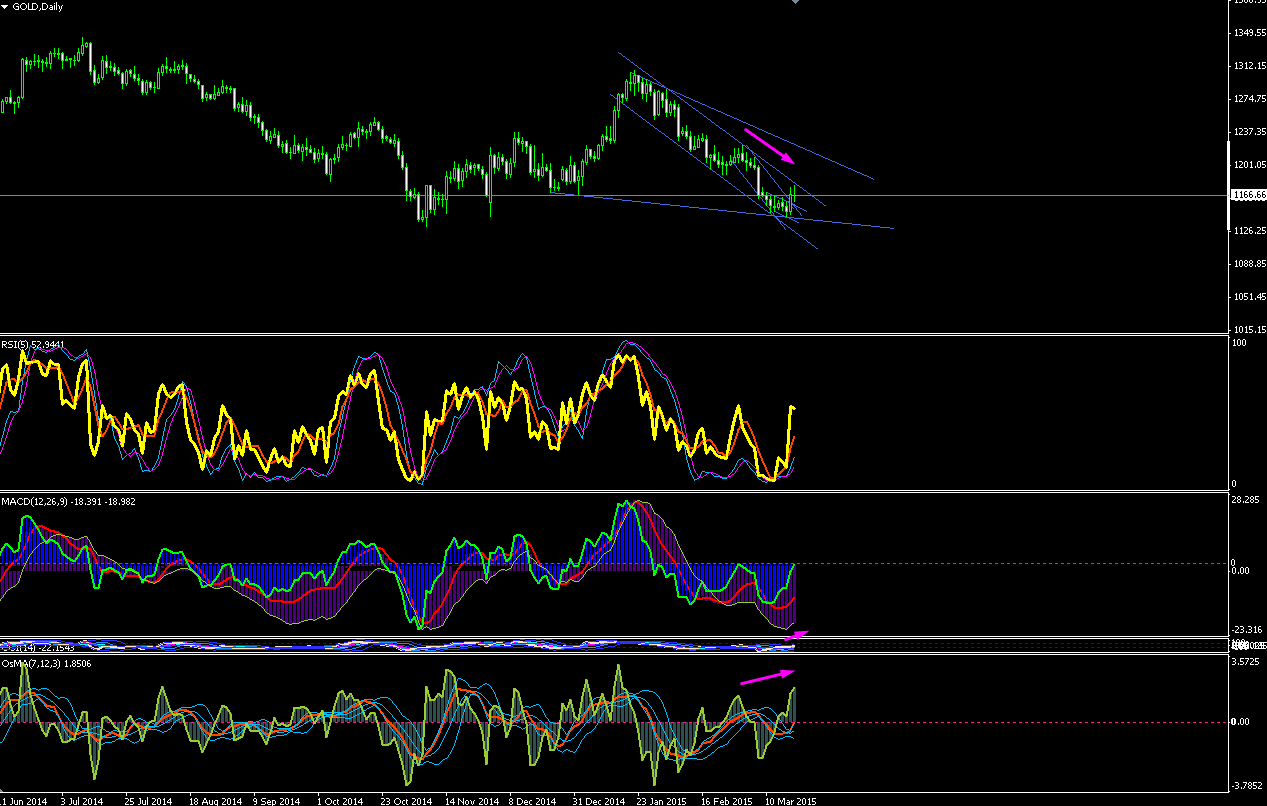The height and width of the screenshot is (806, 1267).
Task: Click the 1201.05 price scale value
Action: tap(1249, 165)
